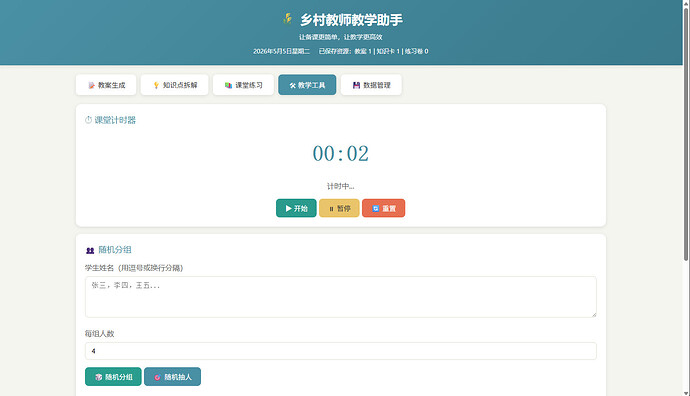Reset the timer with 重置 button

click(x=383, y=208)
